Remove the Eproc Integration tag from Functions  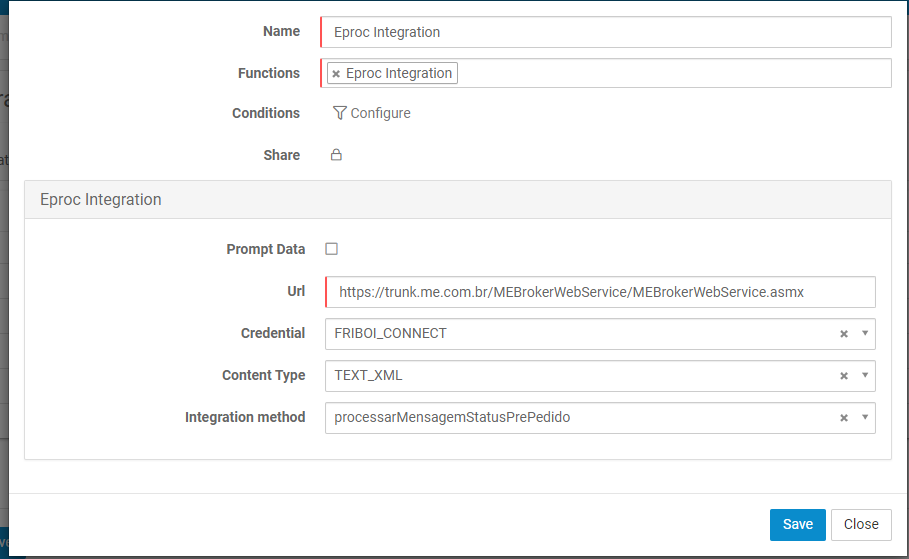336,74
